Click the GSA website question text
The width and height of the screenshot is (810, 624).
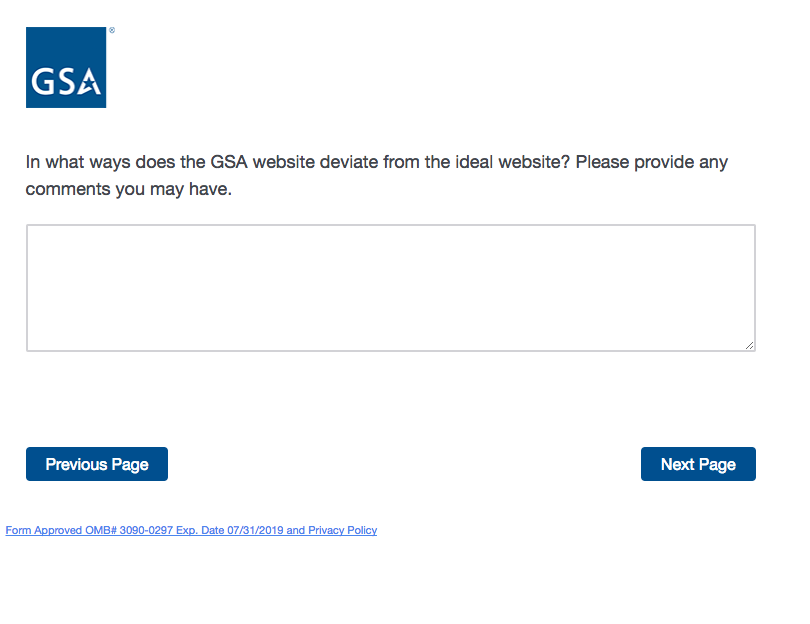[377, 175]
